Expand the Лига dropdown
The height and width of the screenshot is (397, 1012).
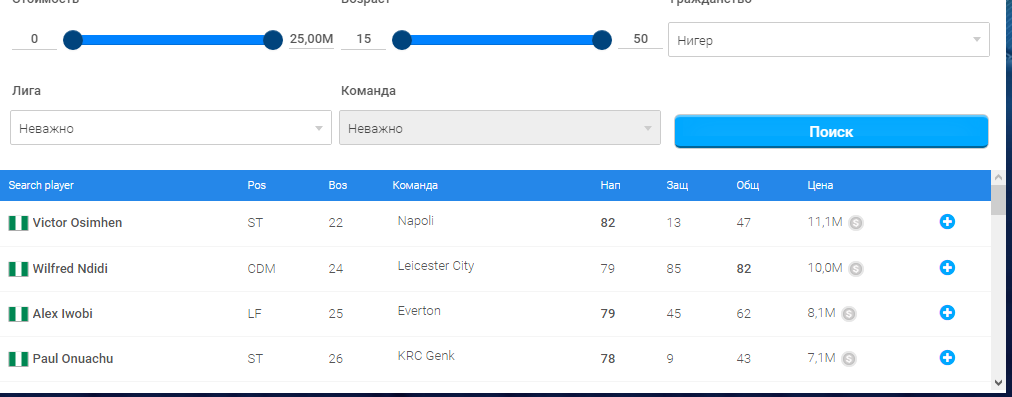pyautogui.click(x=171, y=128)
